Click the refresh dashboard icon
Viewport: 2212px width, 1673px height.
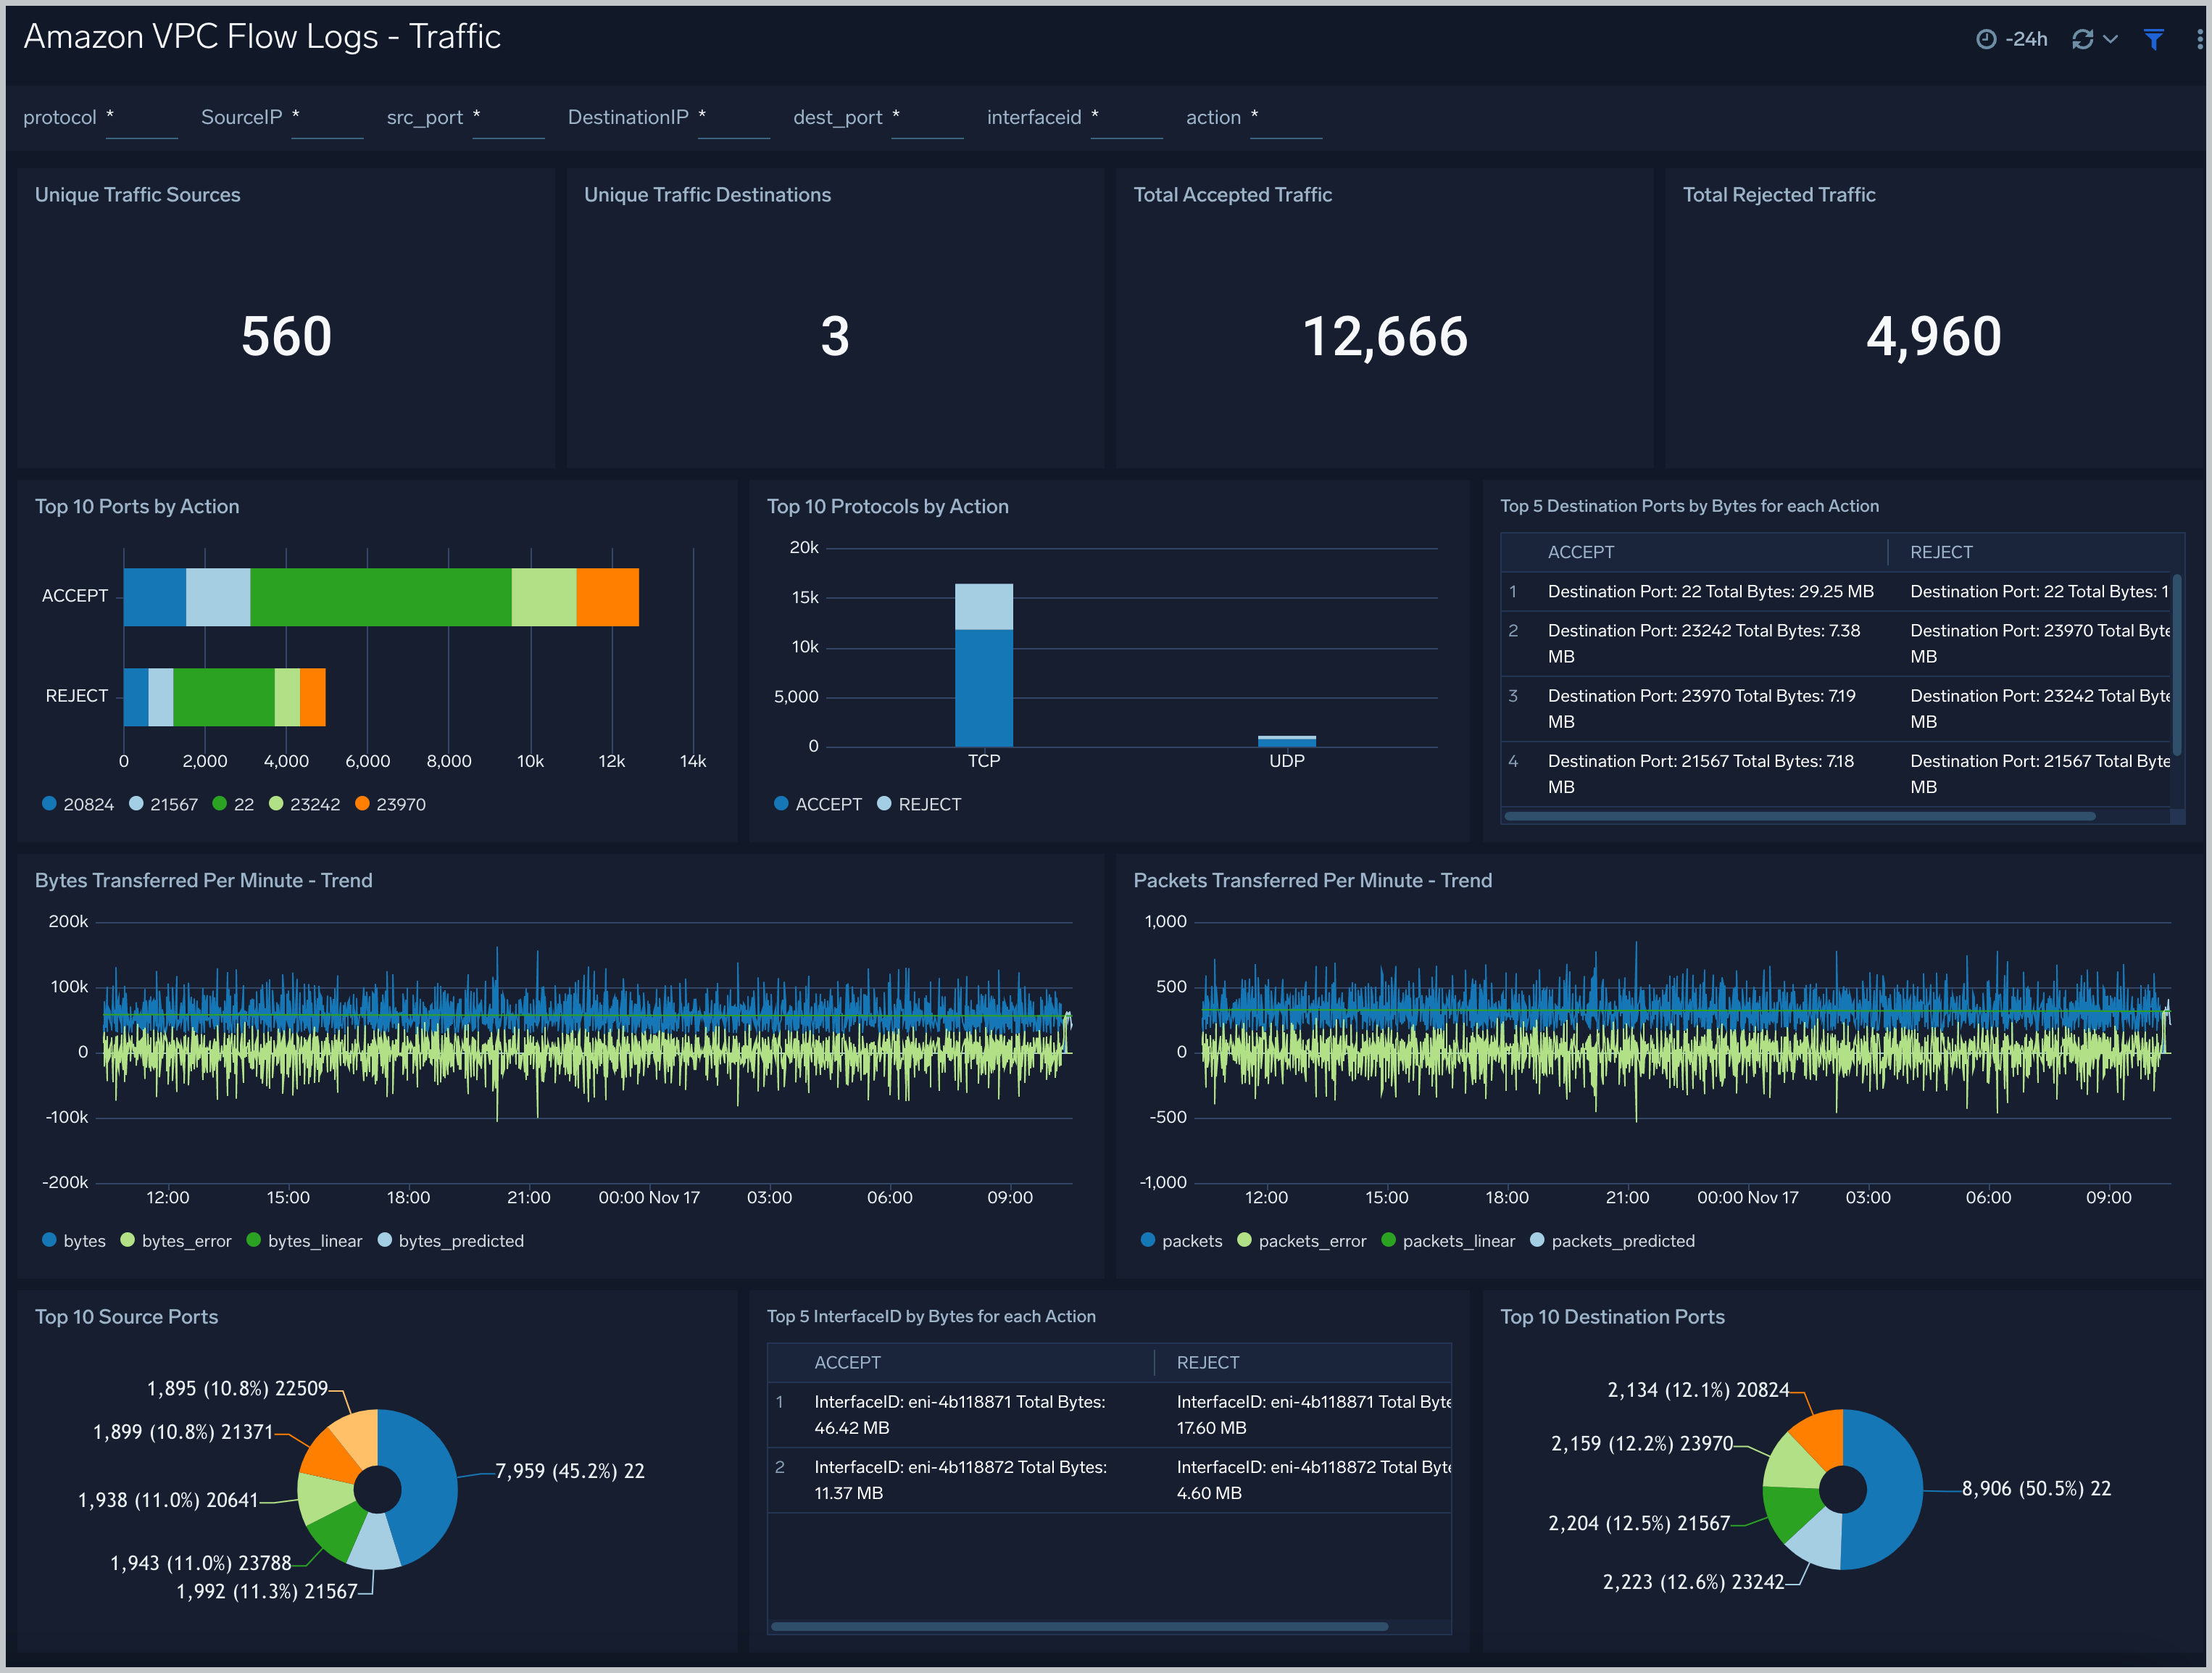tap(2082, 39)
